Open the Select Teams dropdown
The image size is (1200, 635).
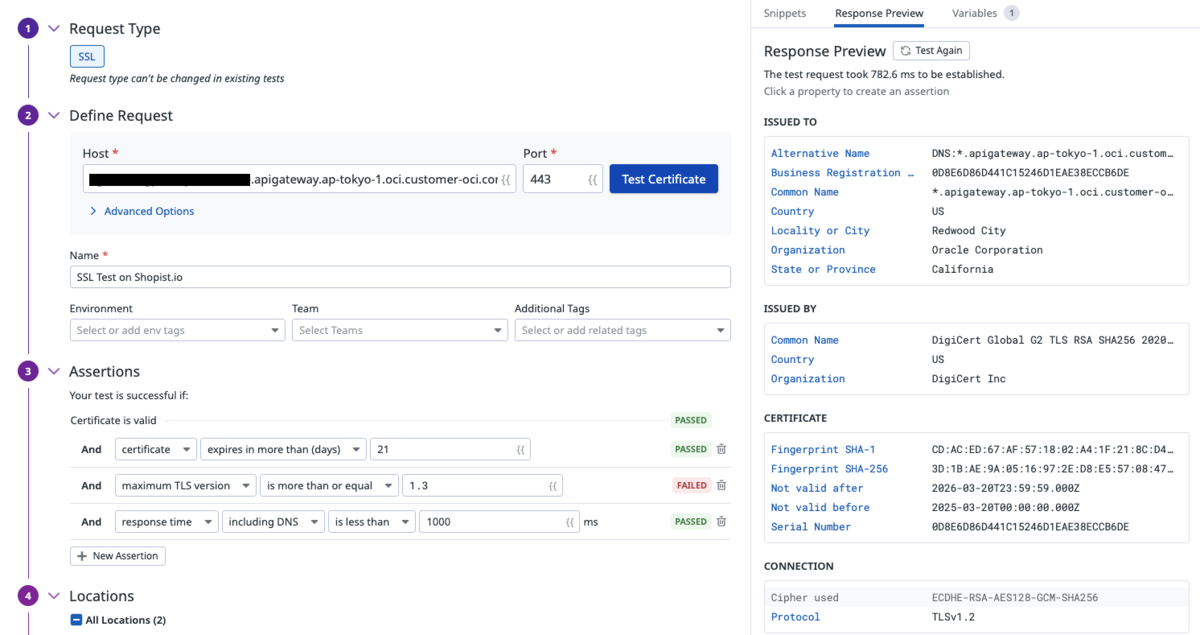pos(400,330)
